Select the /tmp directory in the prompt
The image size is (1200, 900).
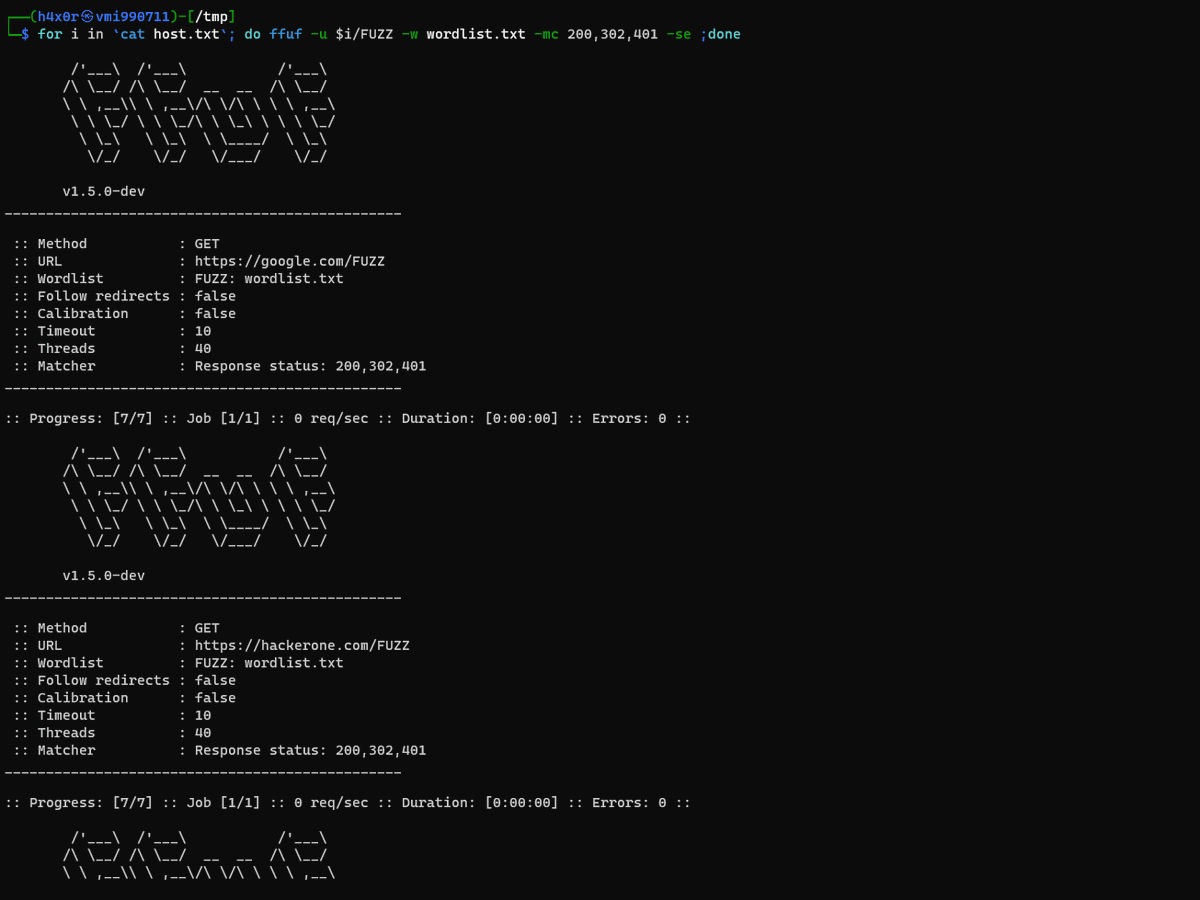[x=212, y=16]
